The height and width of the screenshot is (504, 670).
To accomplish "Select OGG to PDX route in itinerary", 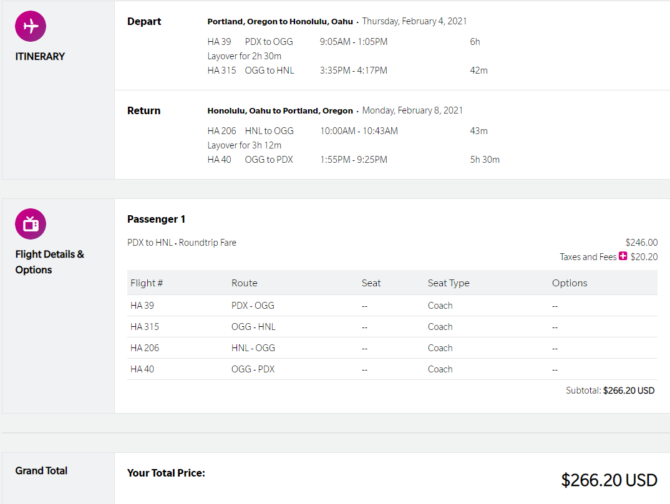I will click(x=269, y=160).
